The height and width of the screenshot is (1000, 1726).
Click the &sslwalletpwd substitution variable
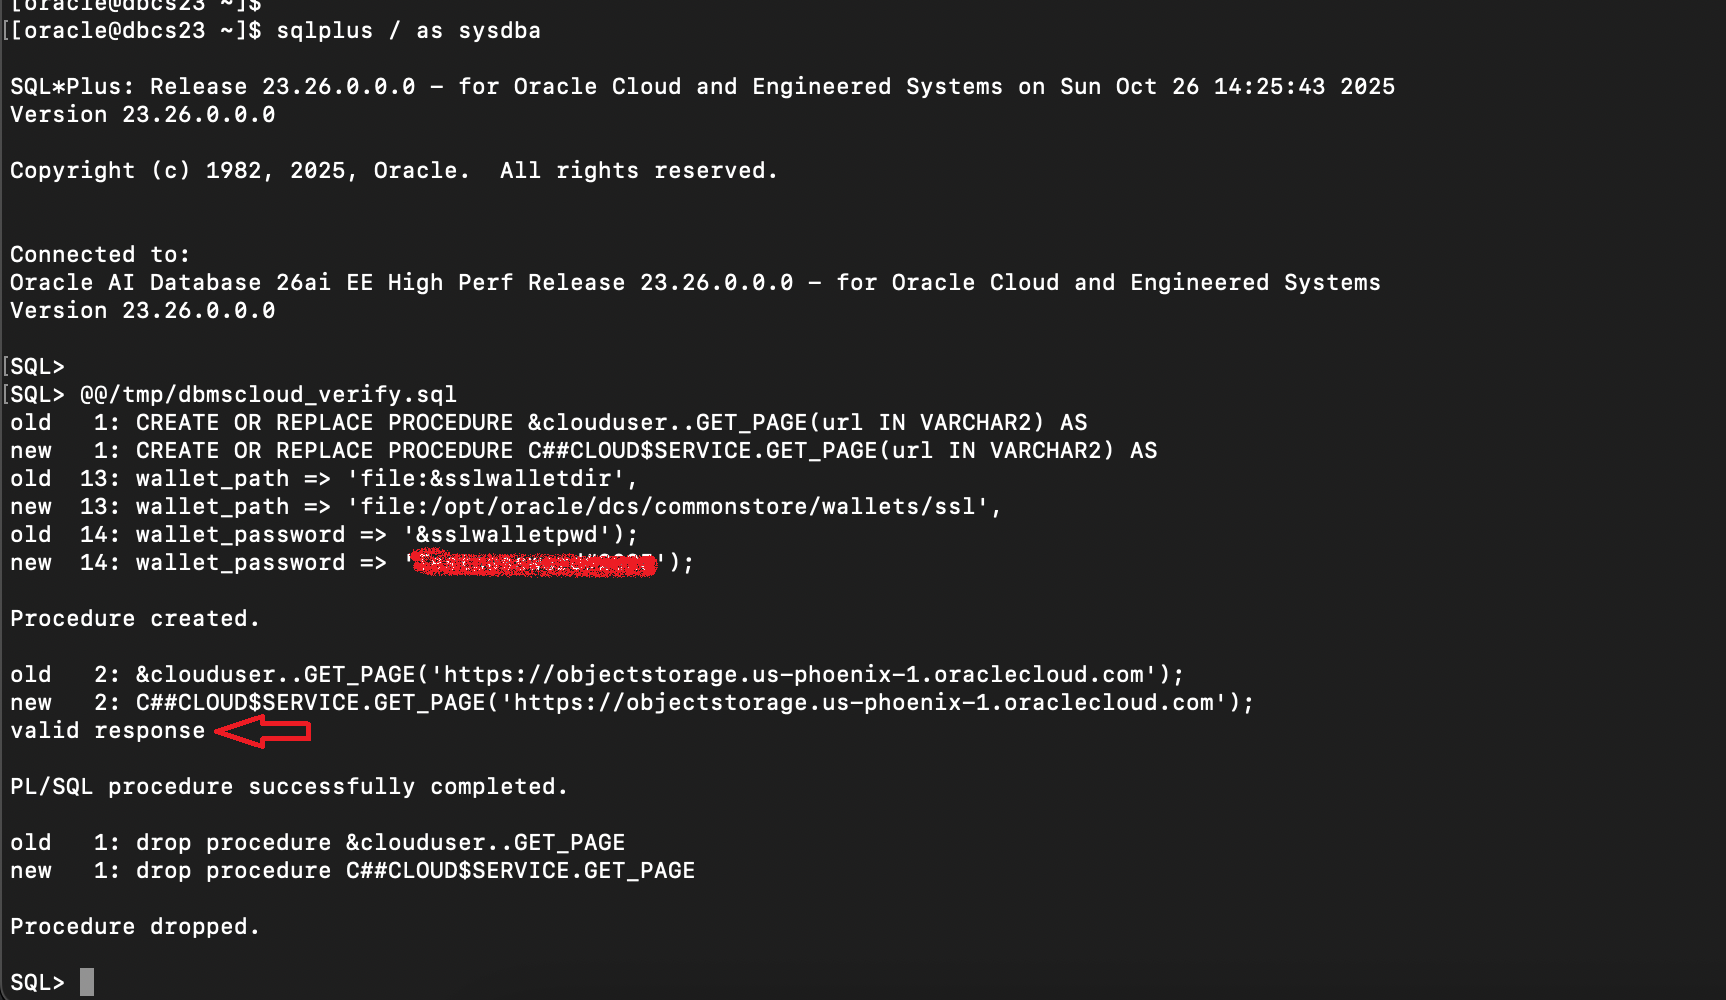506,535
